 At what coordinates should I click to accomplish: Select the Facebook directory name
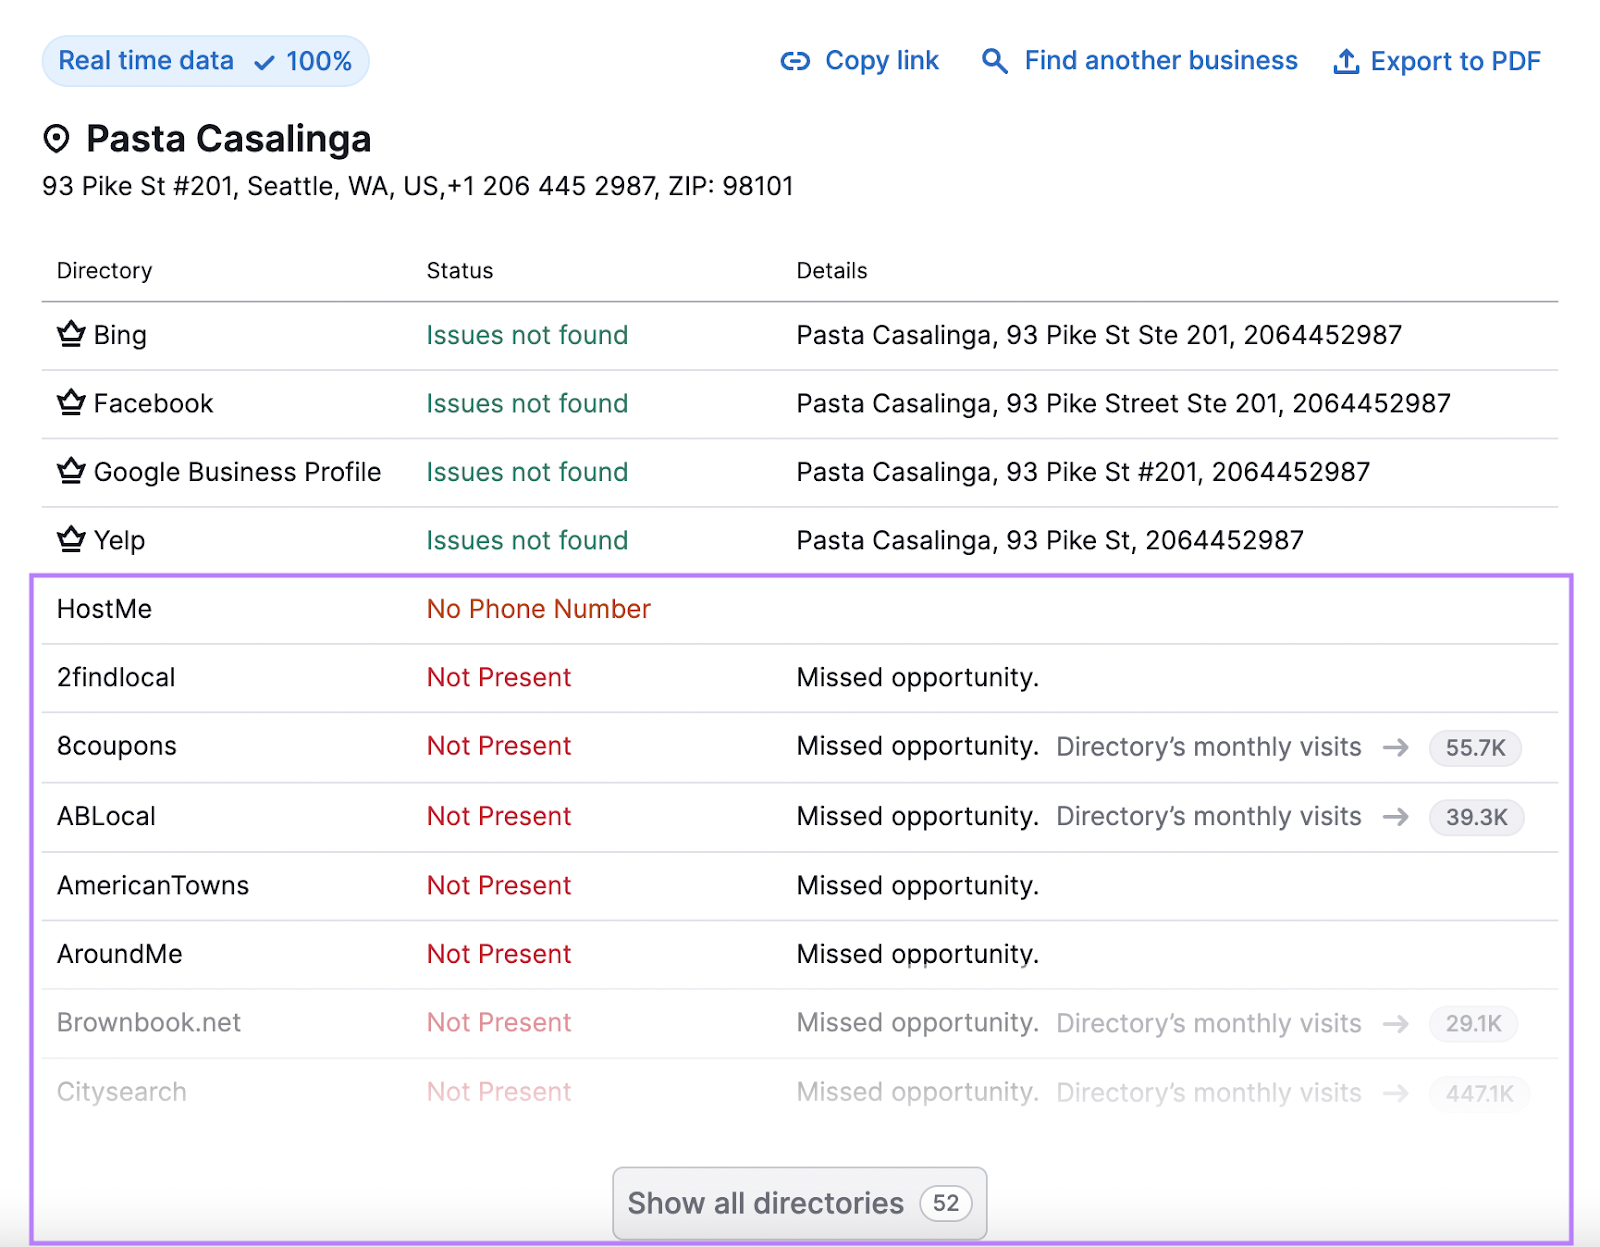[153, 403]
